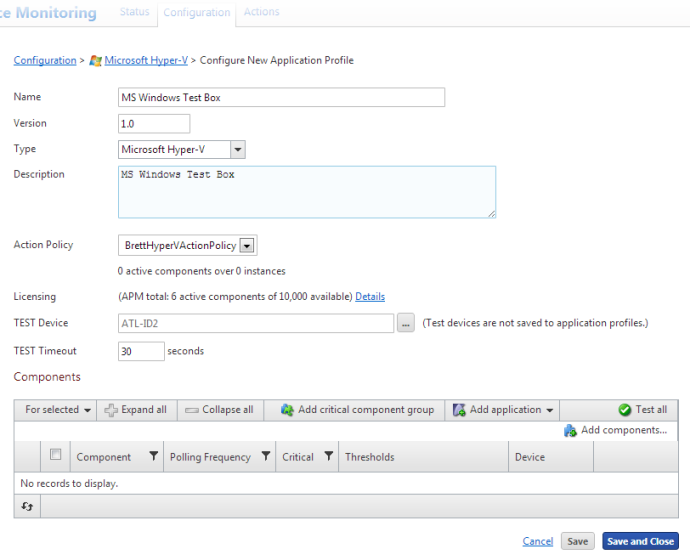Viewport: 690px width, 558px height.
Task: Open the Add application dropdown
Action: point(503,410)
